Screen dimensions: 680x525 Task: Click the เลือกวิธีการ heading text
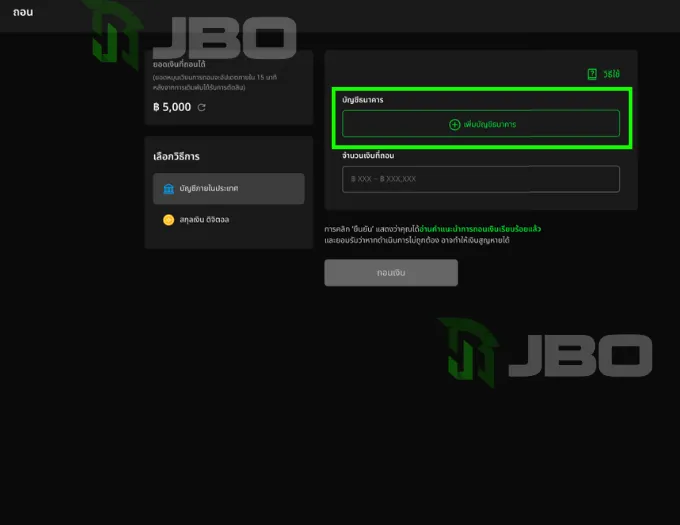[177, 157]
